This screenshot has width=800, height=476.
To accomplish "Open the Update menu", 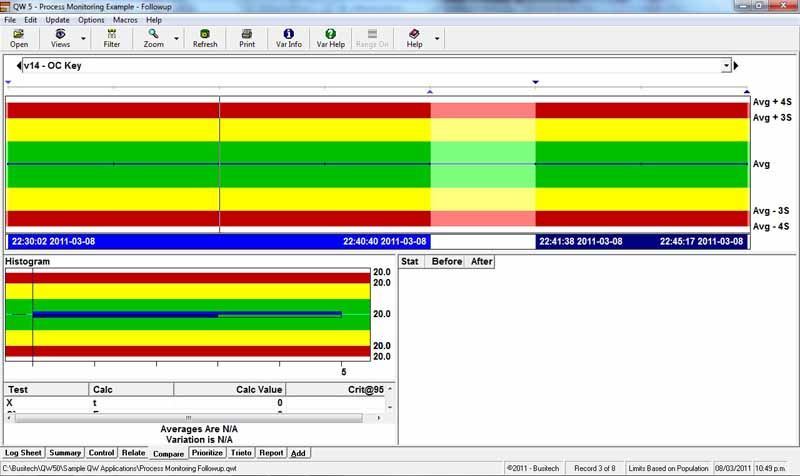I will click(x=57, y=20).
